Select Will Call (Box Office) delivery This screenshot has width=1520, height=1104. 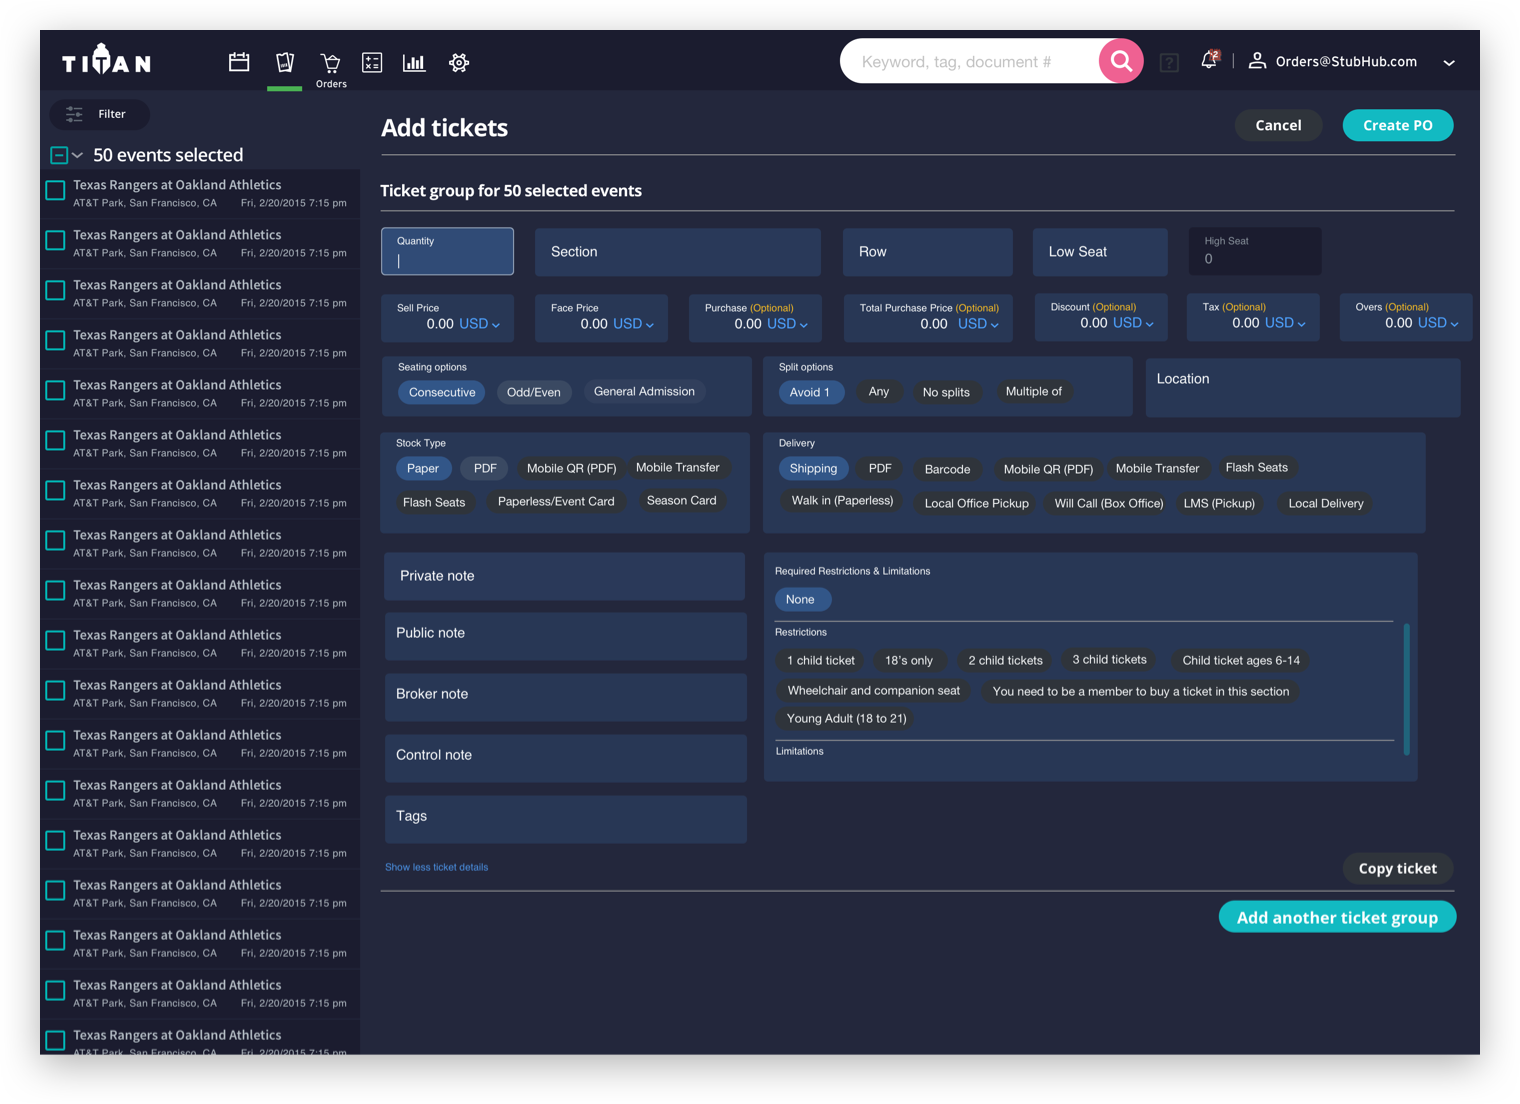point(1108,503)
